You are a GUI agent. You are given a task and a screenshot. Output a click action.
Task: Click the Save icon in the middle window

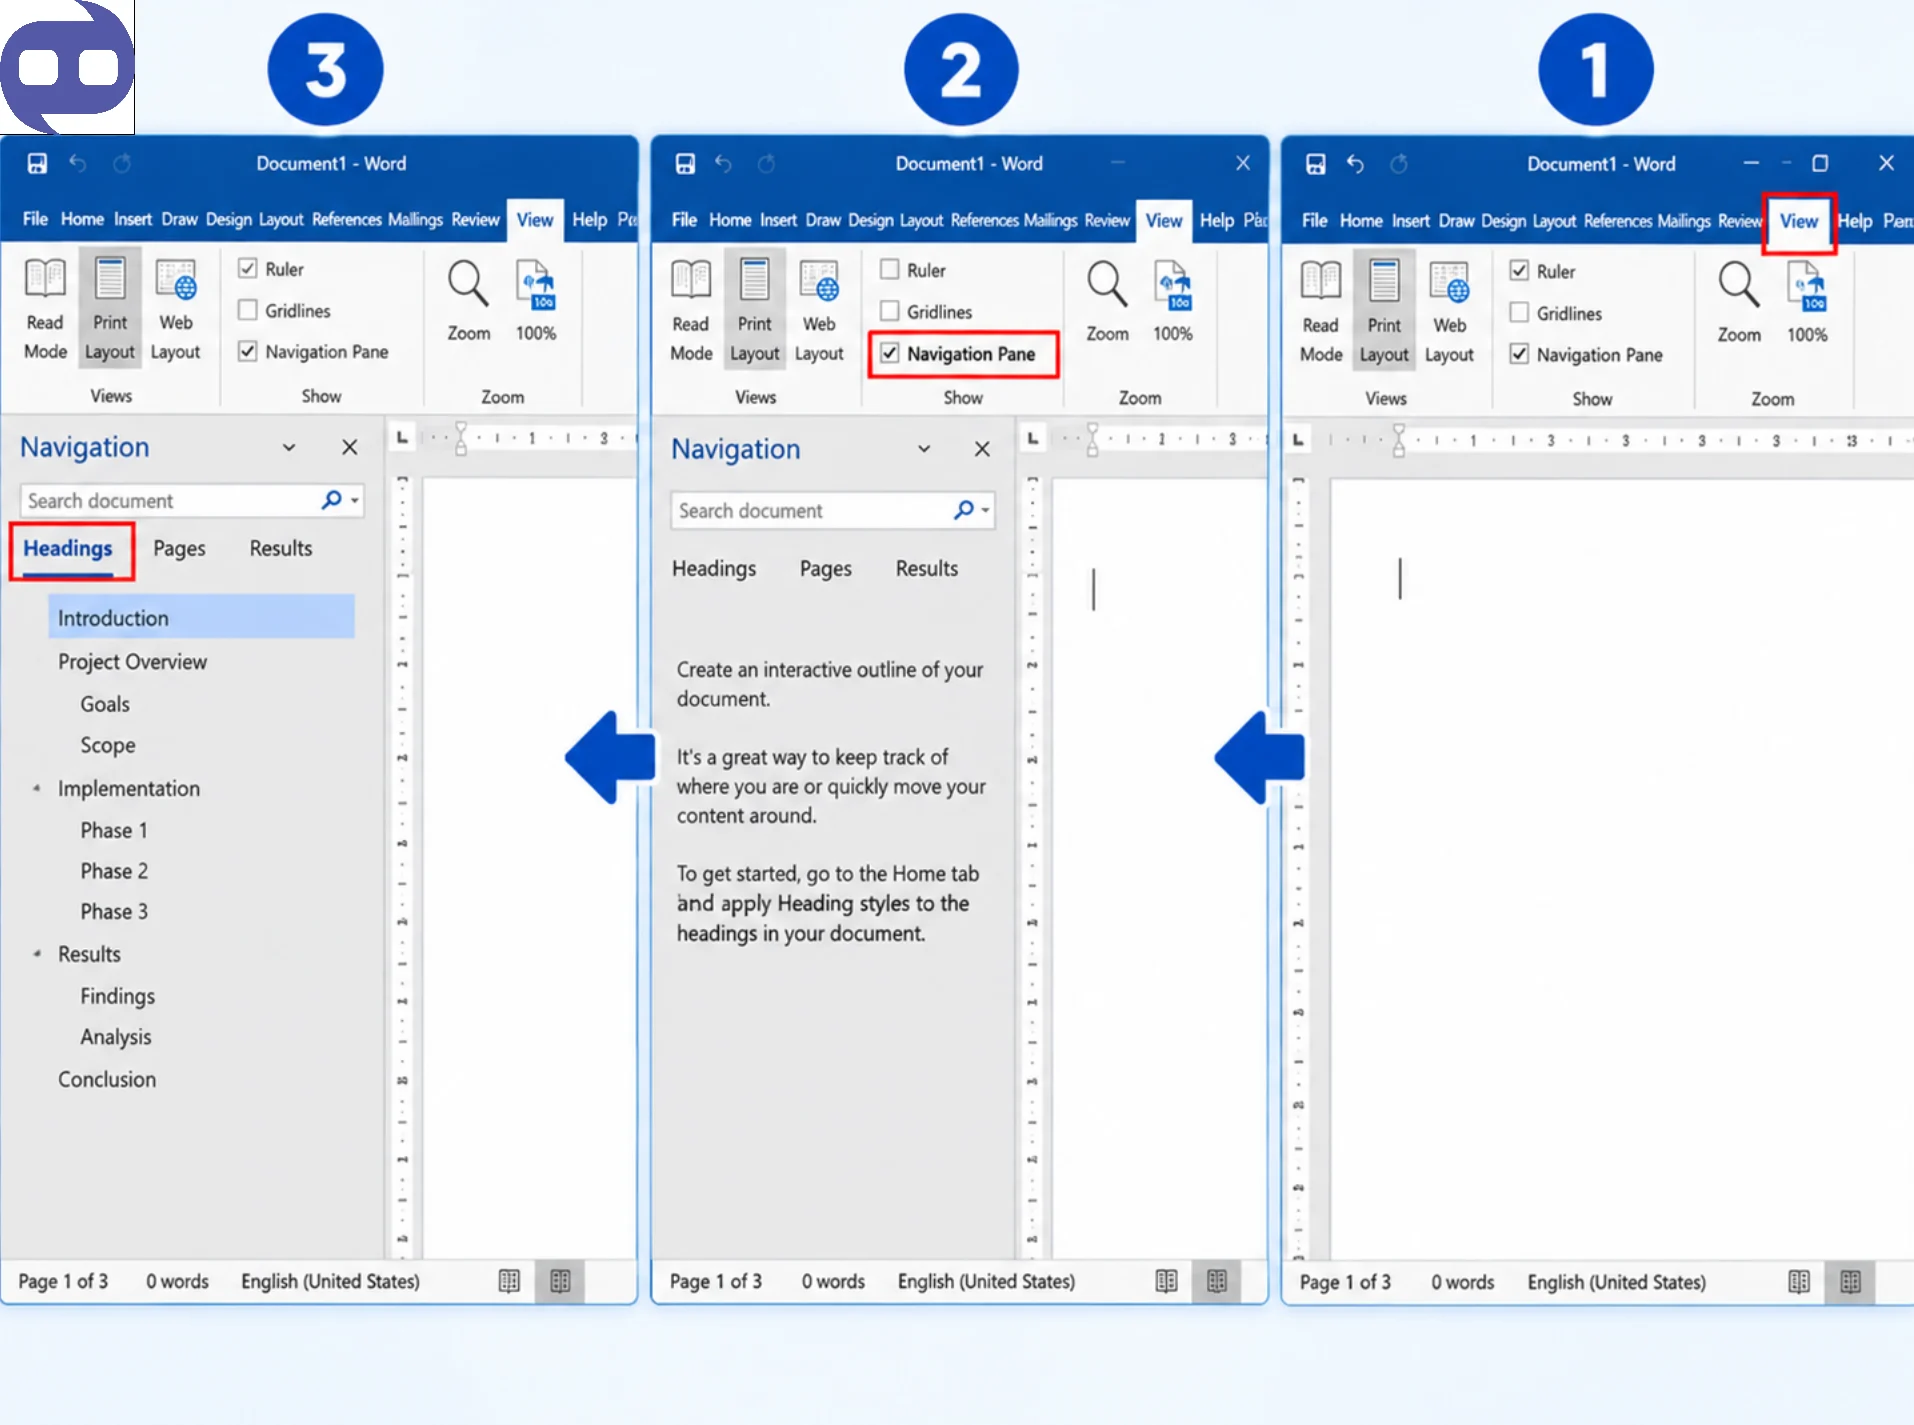[685, 163]
